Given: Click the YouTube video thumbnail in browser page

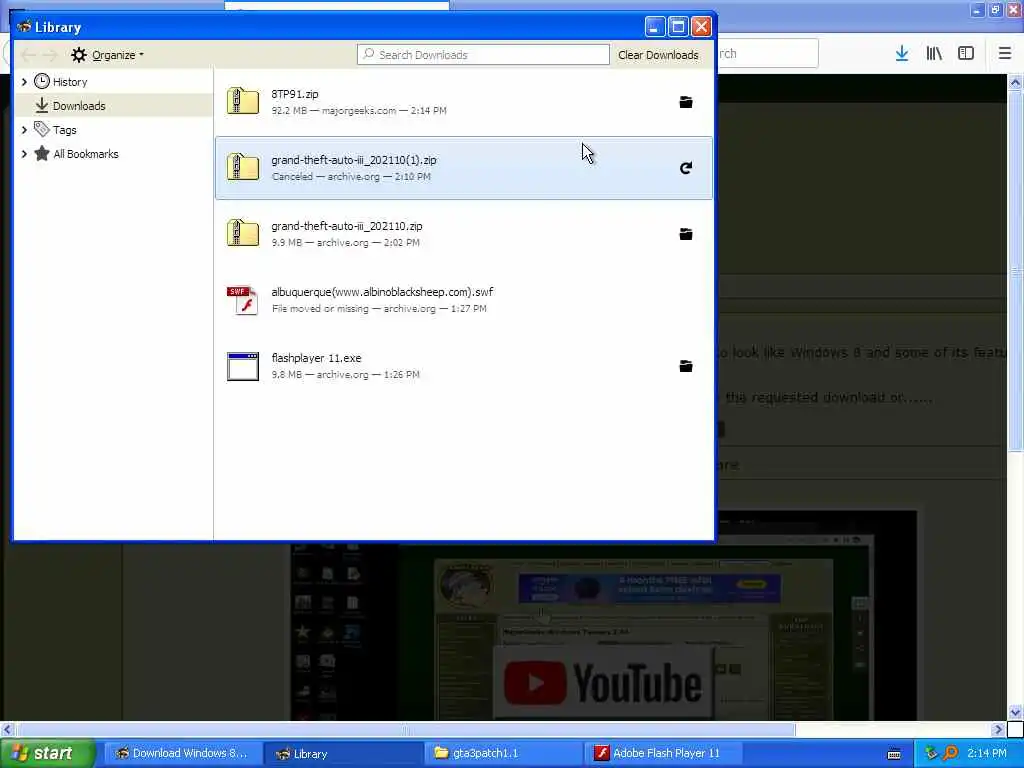Looking at the screenshot, I should 603,682.
